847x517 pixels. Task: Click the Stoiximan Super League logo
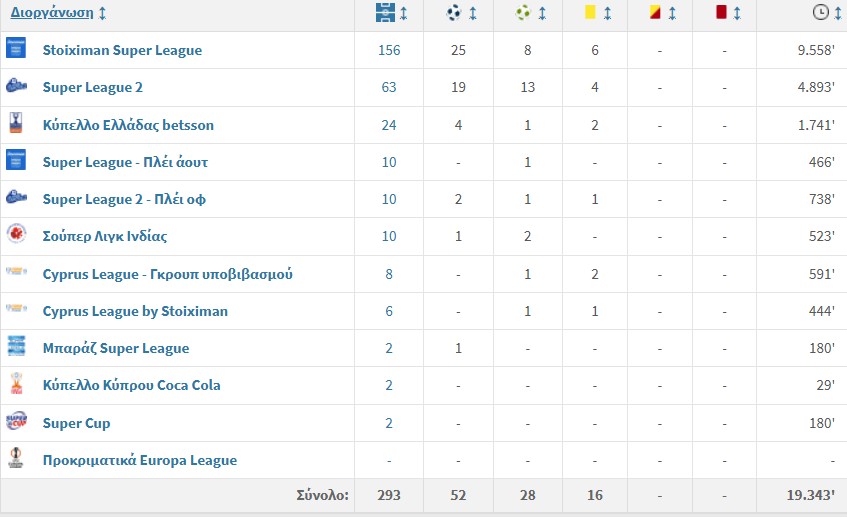point(16,48)
